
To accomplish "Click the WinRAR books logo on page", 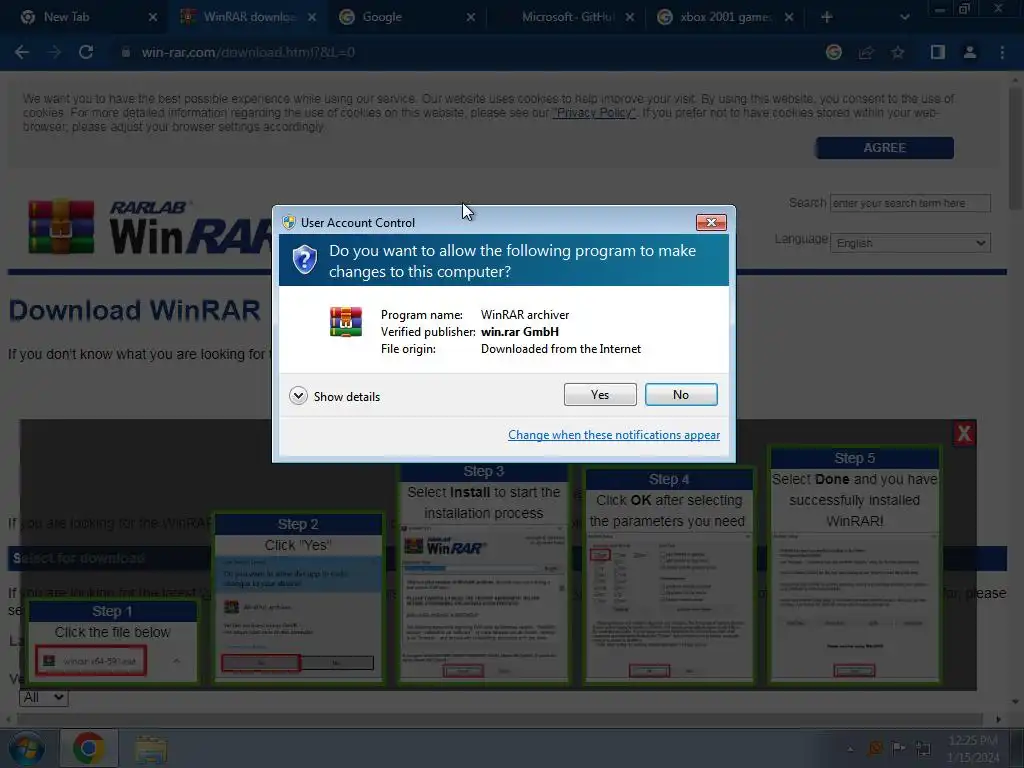I will pyautogui.click(x=61, y=227).
